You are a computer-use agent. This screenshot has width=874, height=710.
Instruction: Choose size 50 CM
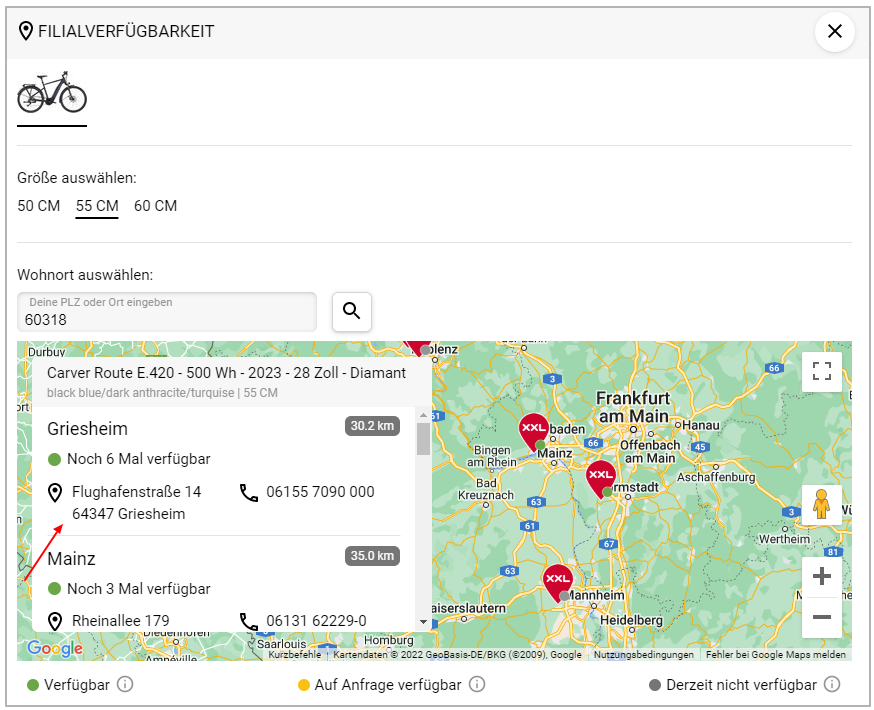point(38,206)
